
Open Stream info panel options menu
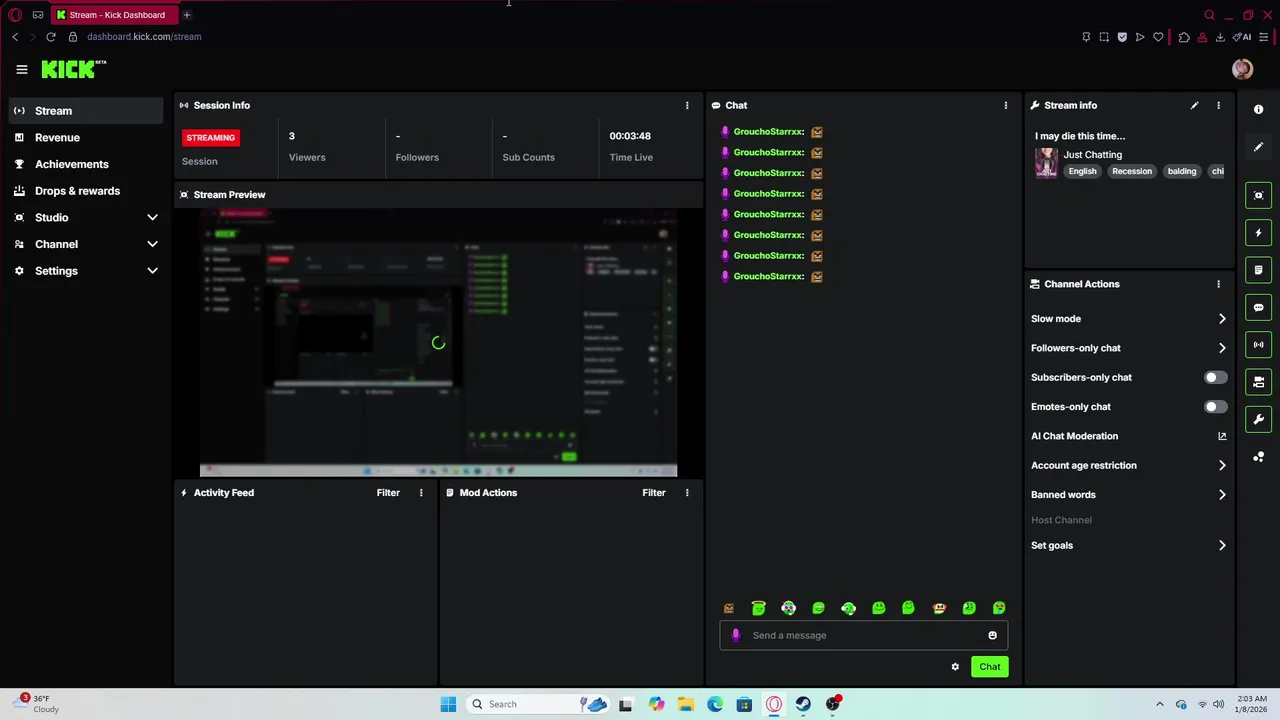[x=1218, y=105]
